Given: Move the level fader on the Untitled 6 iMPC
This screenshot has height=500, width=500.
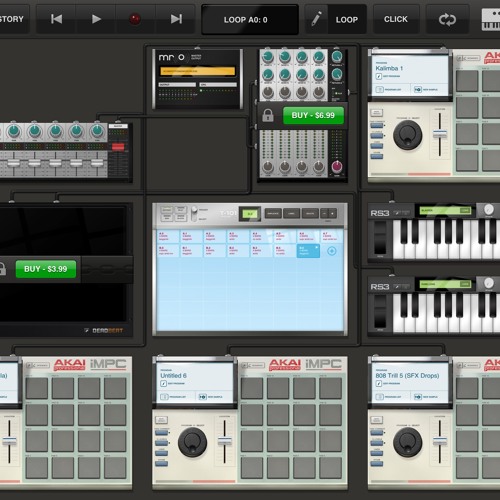Looking at the screenshot, I should pos(224,442).
